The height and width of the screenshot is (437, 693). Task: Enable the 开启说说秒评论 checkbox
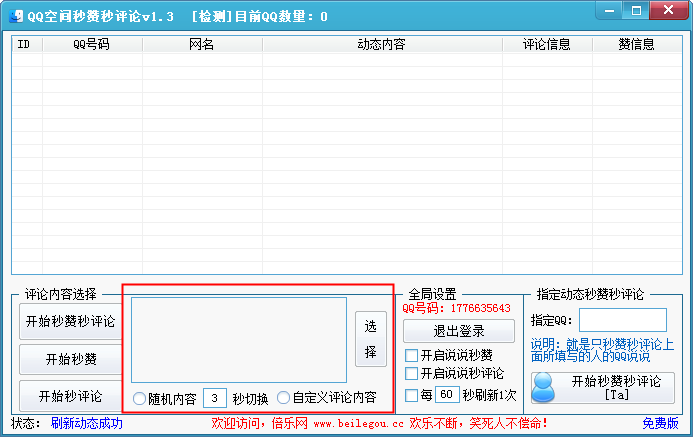pos(411,373)
